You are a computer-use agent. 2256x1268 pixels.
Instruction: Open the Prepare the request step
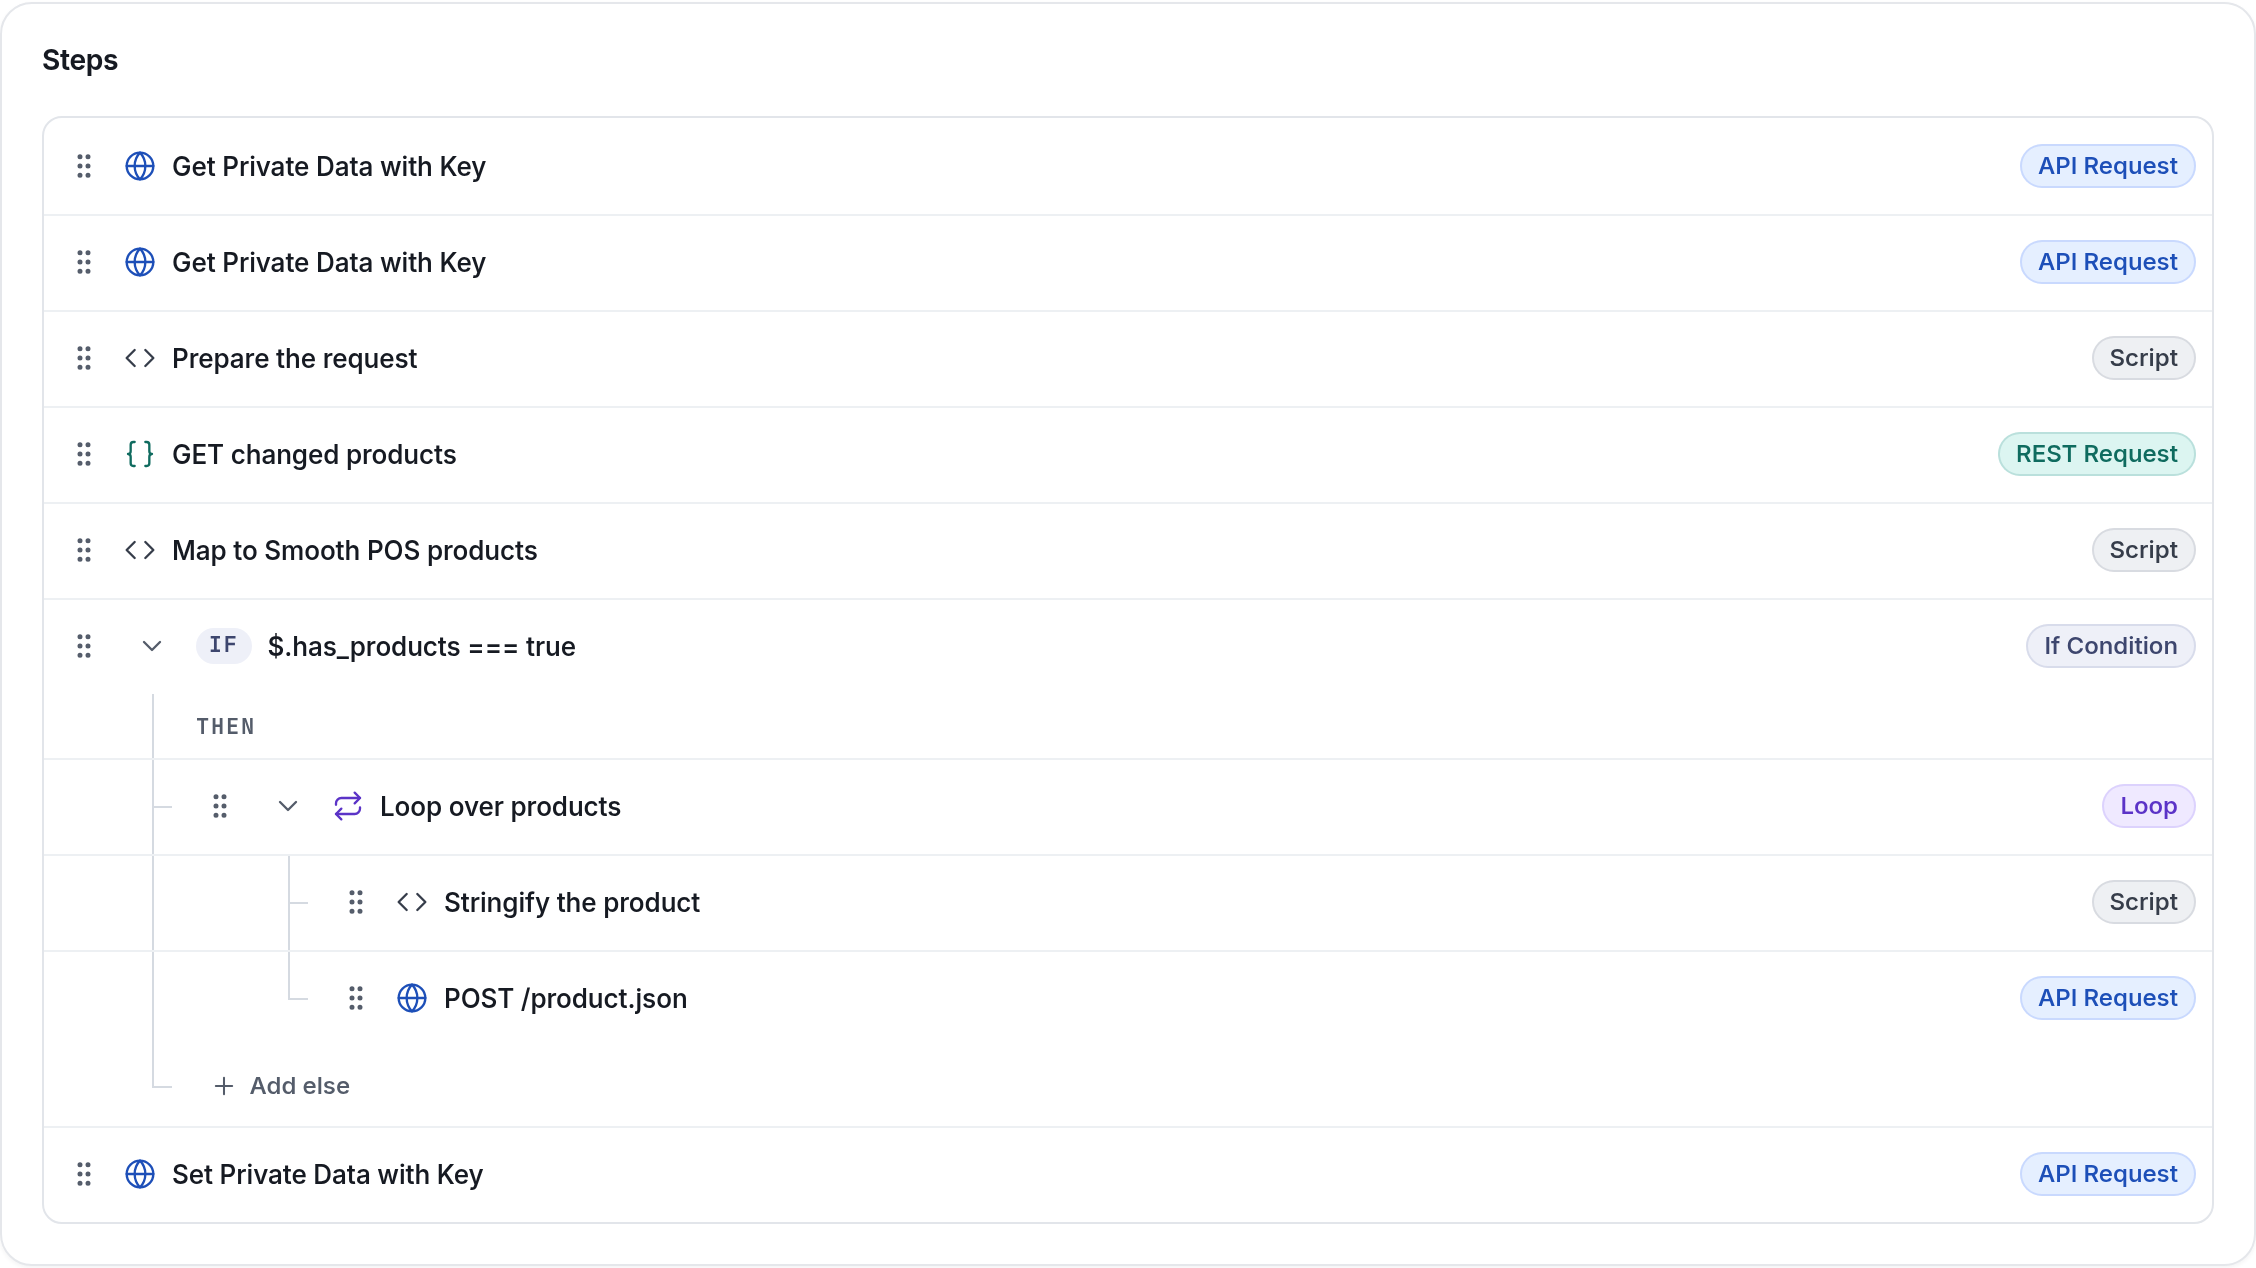point(1128,358)
